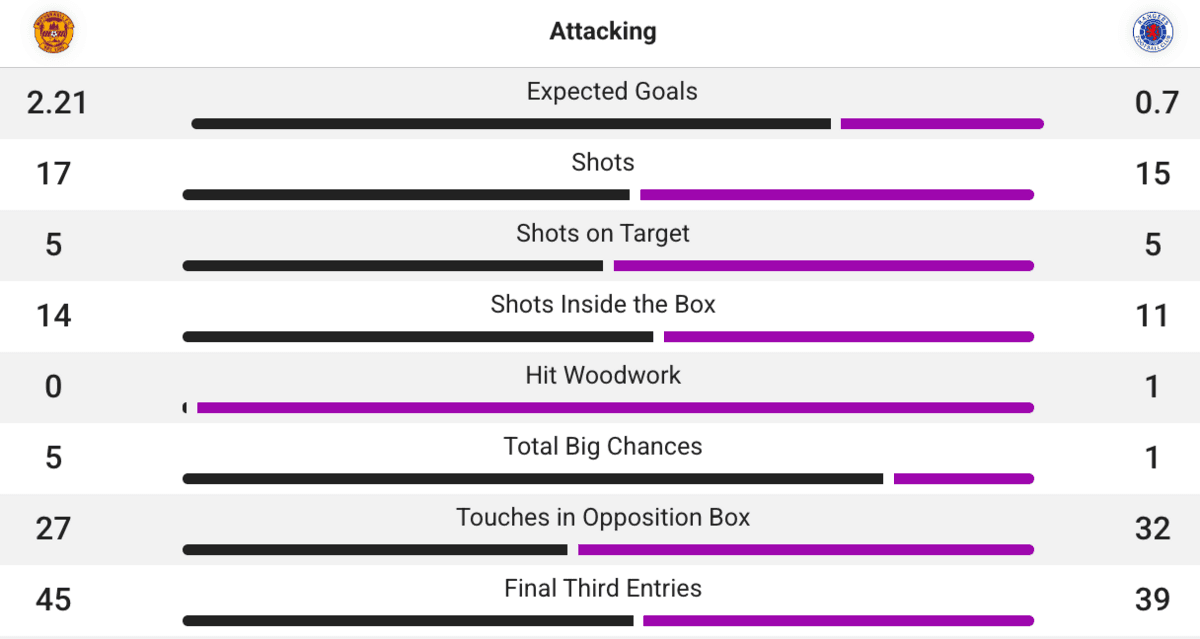Click the 11 shots inside the box value
The width and height of the screenshot is (1200, 639).
click(x=1153, y=316)
